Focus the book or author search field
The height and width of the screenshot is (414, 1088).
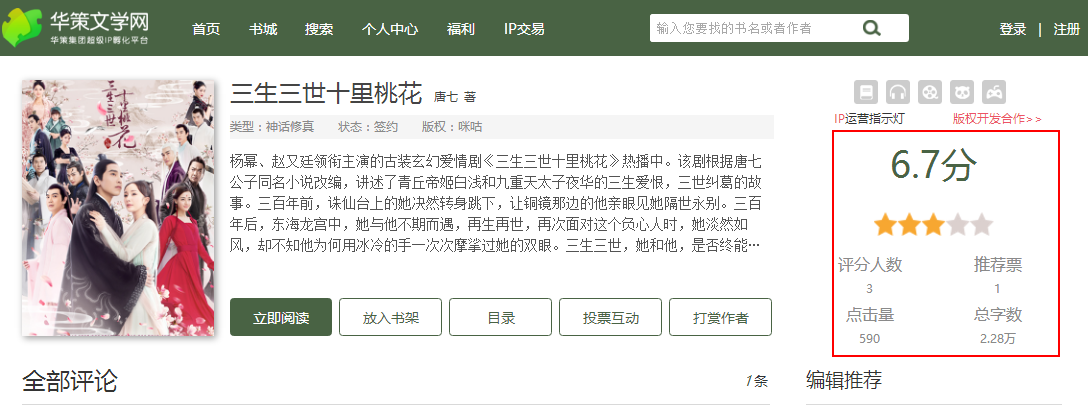pyautogui.click(x=750, y=28)
